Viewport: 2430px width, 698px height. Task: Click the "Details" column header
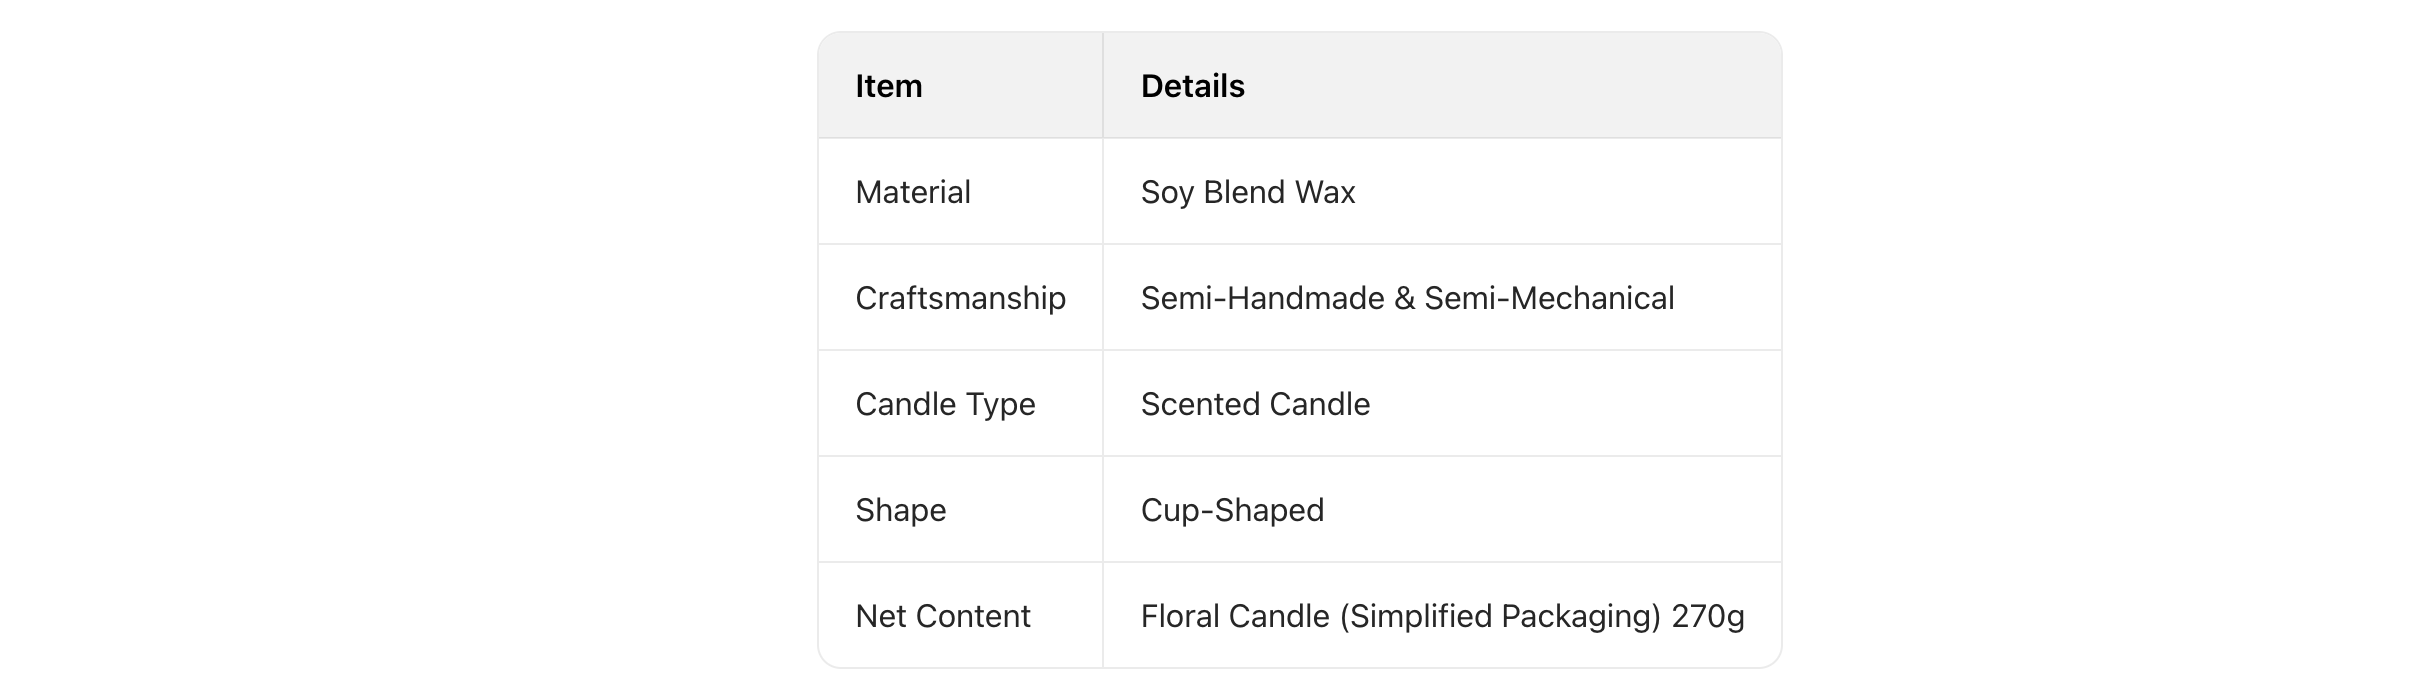point(1192,86)
